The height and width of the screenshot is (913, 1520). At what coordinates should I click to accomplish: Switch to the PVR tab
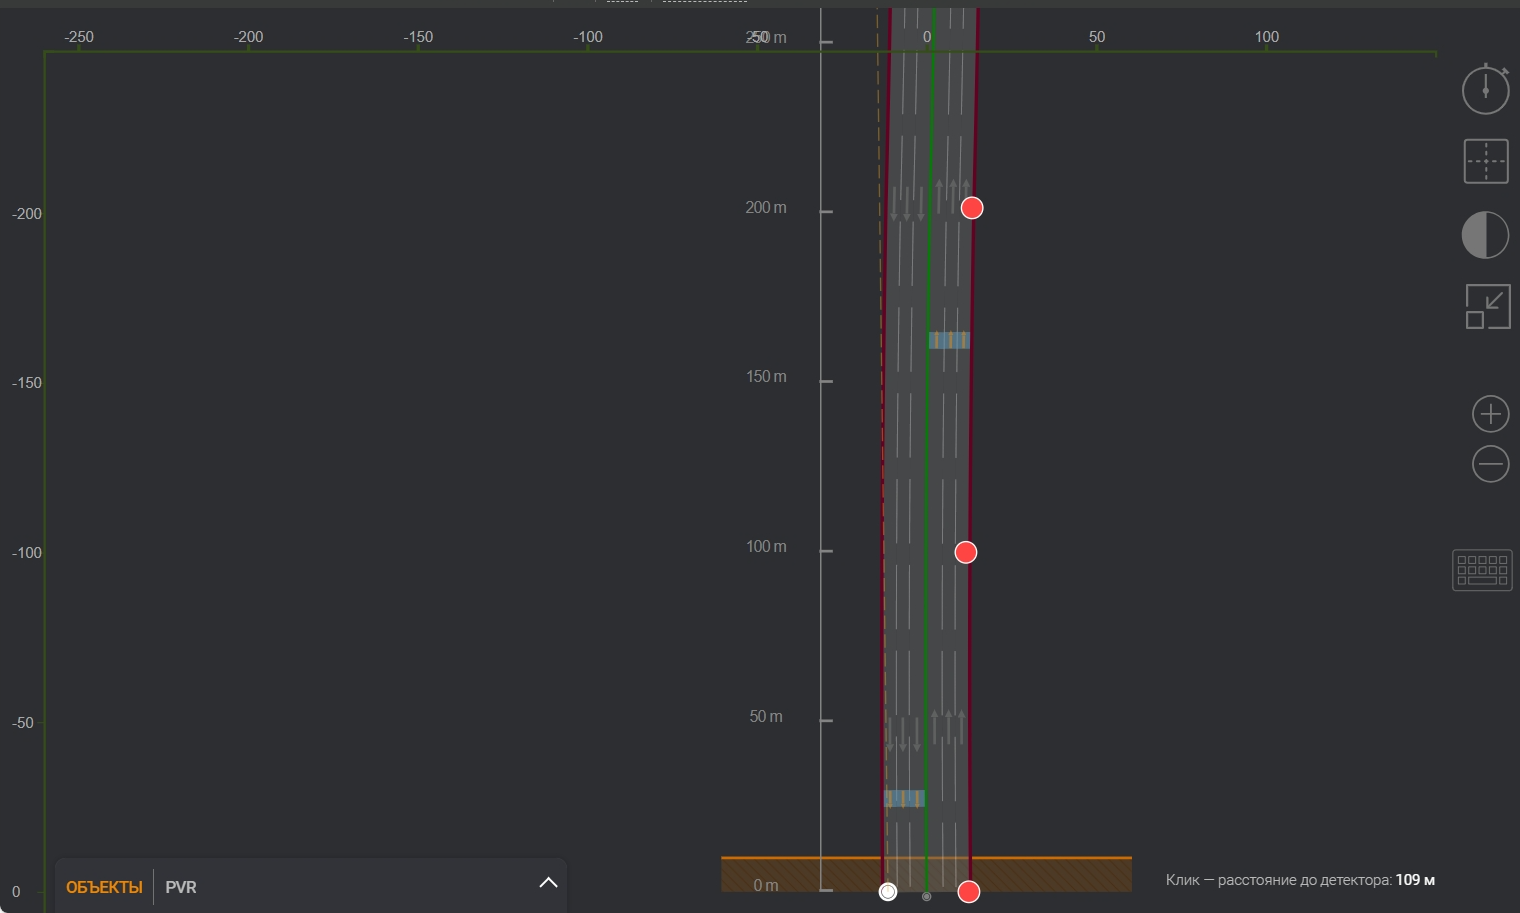181,887
